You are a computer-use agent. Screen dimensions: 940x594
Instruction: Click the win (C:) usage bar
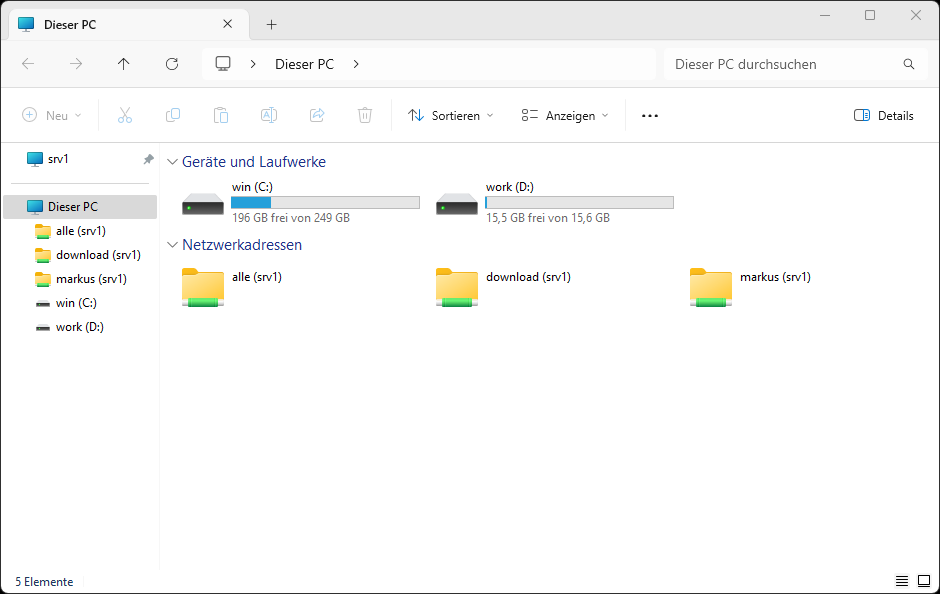[326, 203]
